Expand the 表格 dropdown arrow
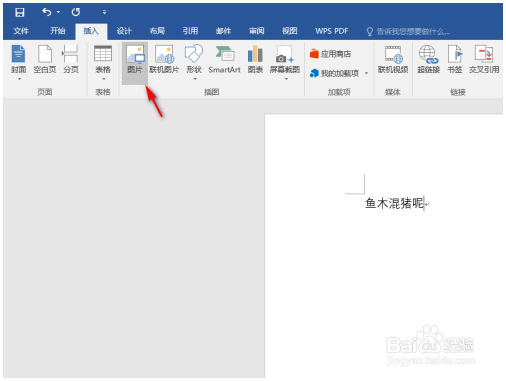The height and width of the screenshot is (381, 506). tap(103, 79)
